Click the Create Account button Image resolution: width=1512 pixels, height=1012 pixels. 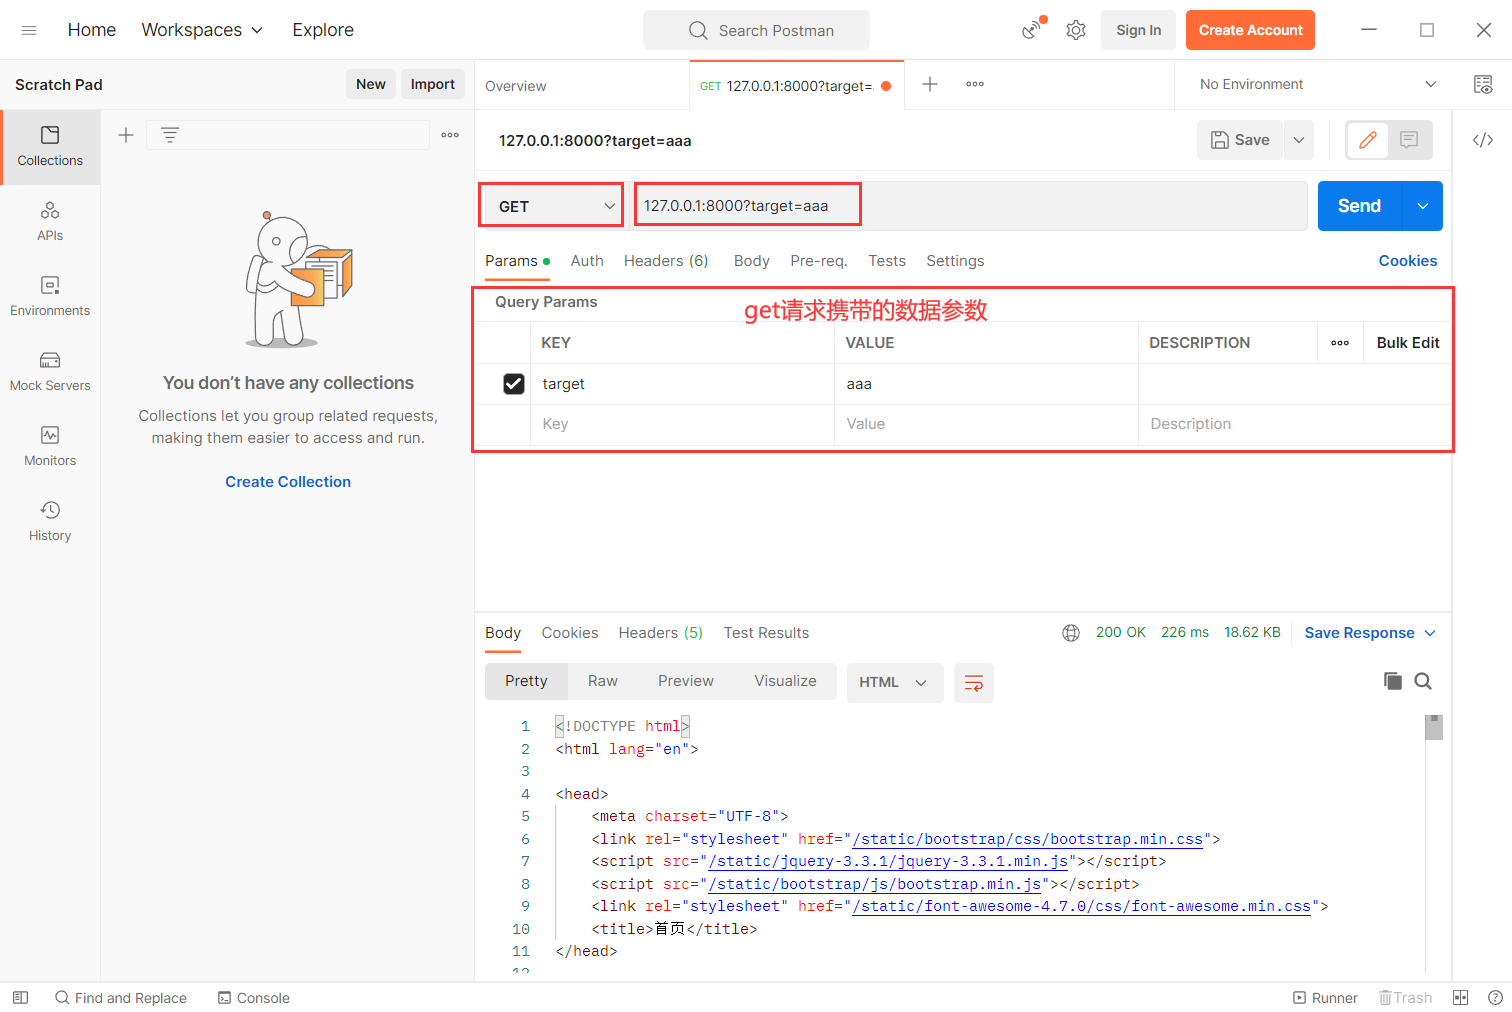[x=1250, y=30]
